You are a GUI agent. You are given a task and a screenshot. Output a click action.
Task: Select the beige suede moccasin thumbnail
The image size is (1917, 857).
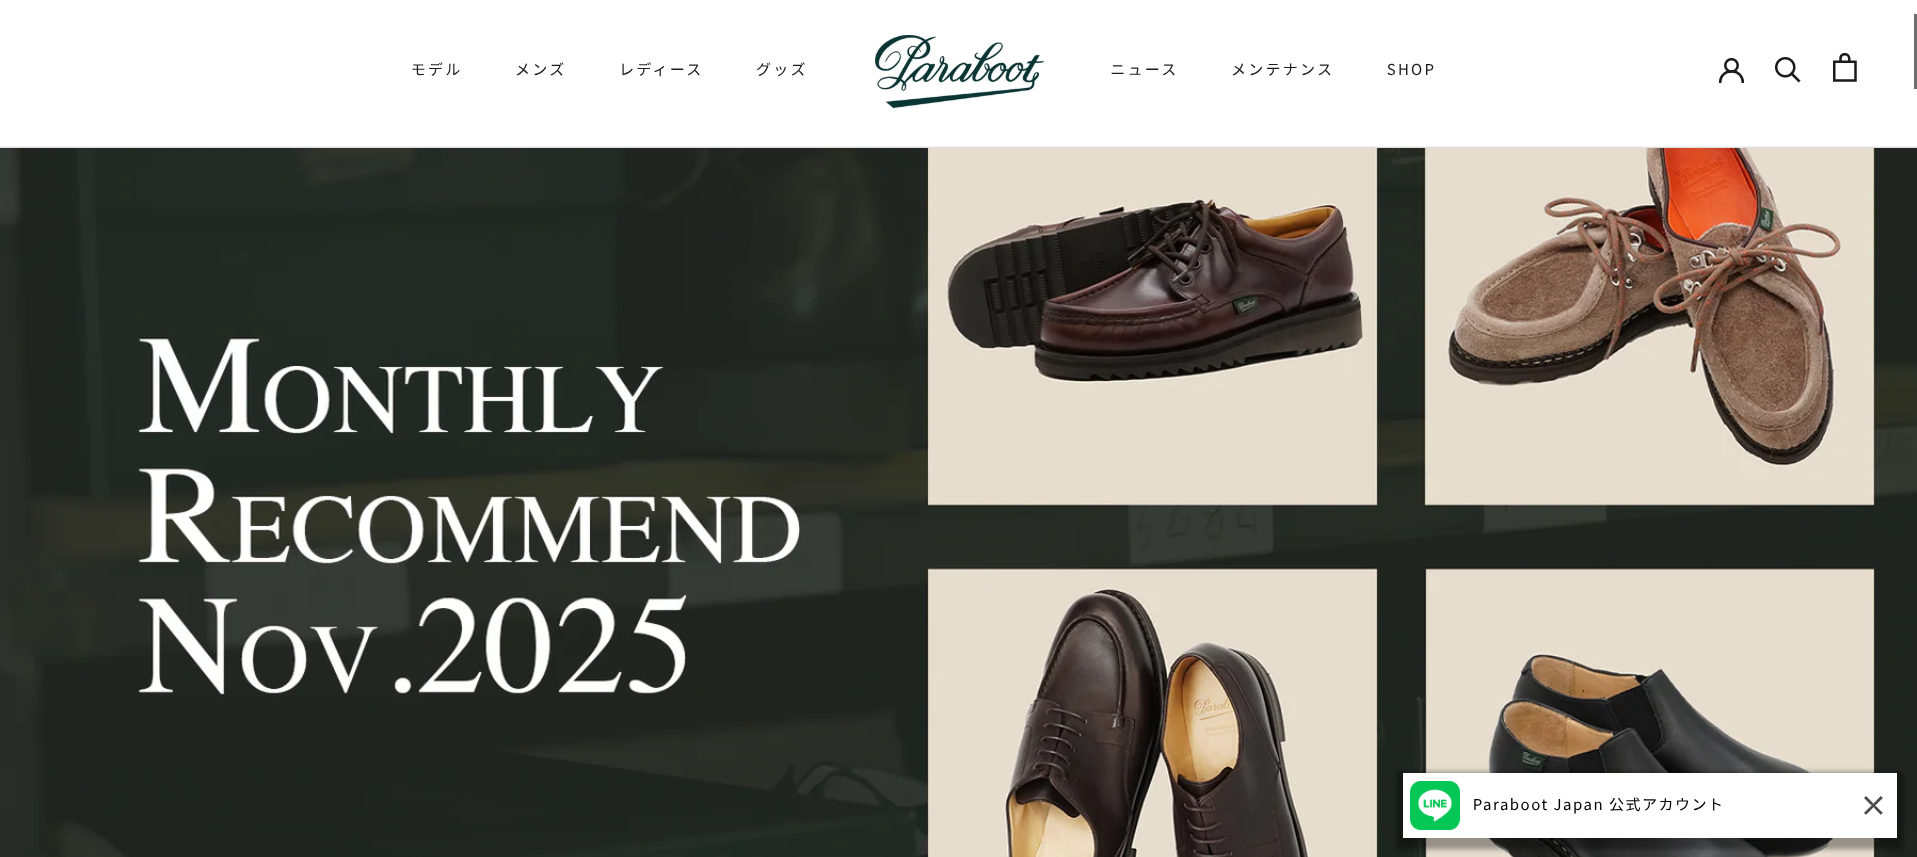click(1649, 326)
